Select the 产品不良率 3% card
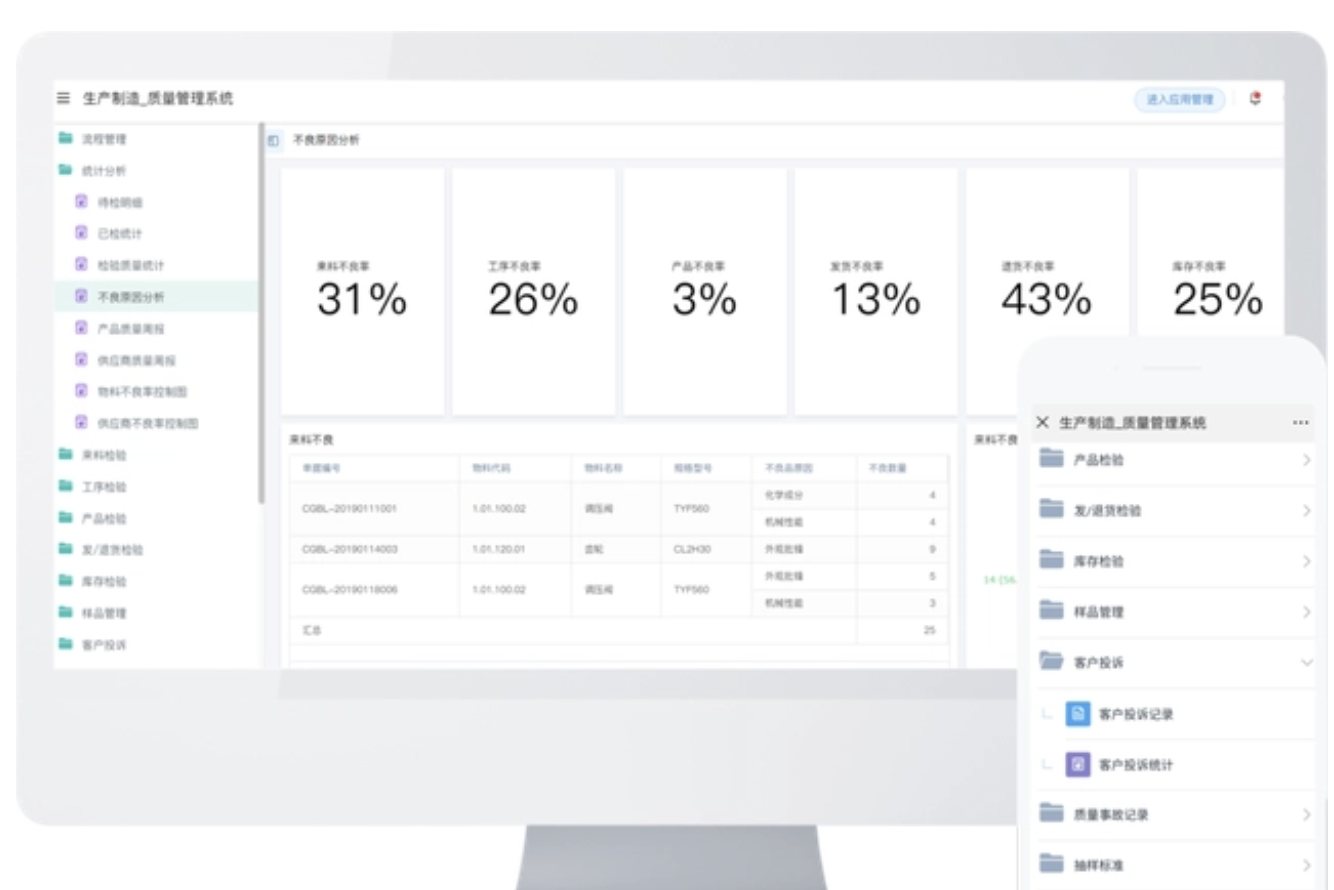Image resolution: width=1334 pixels, height=890 pixels. pos(705,291)
